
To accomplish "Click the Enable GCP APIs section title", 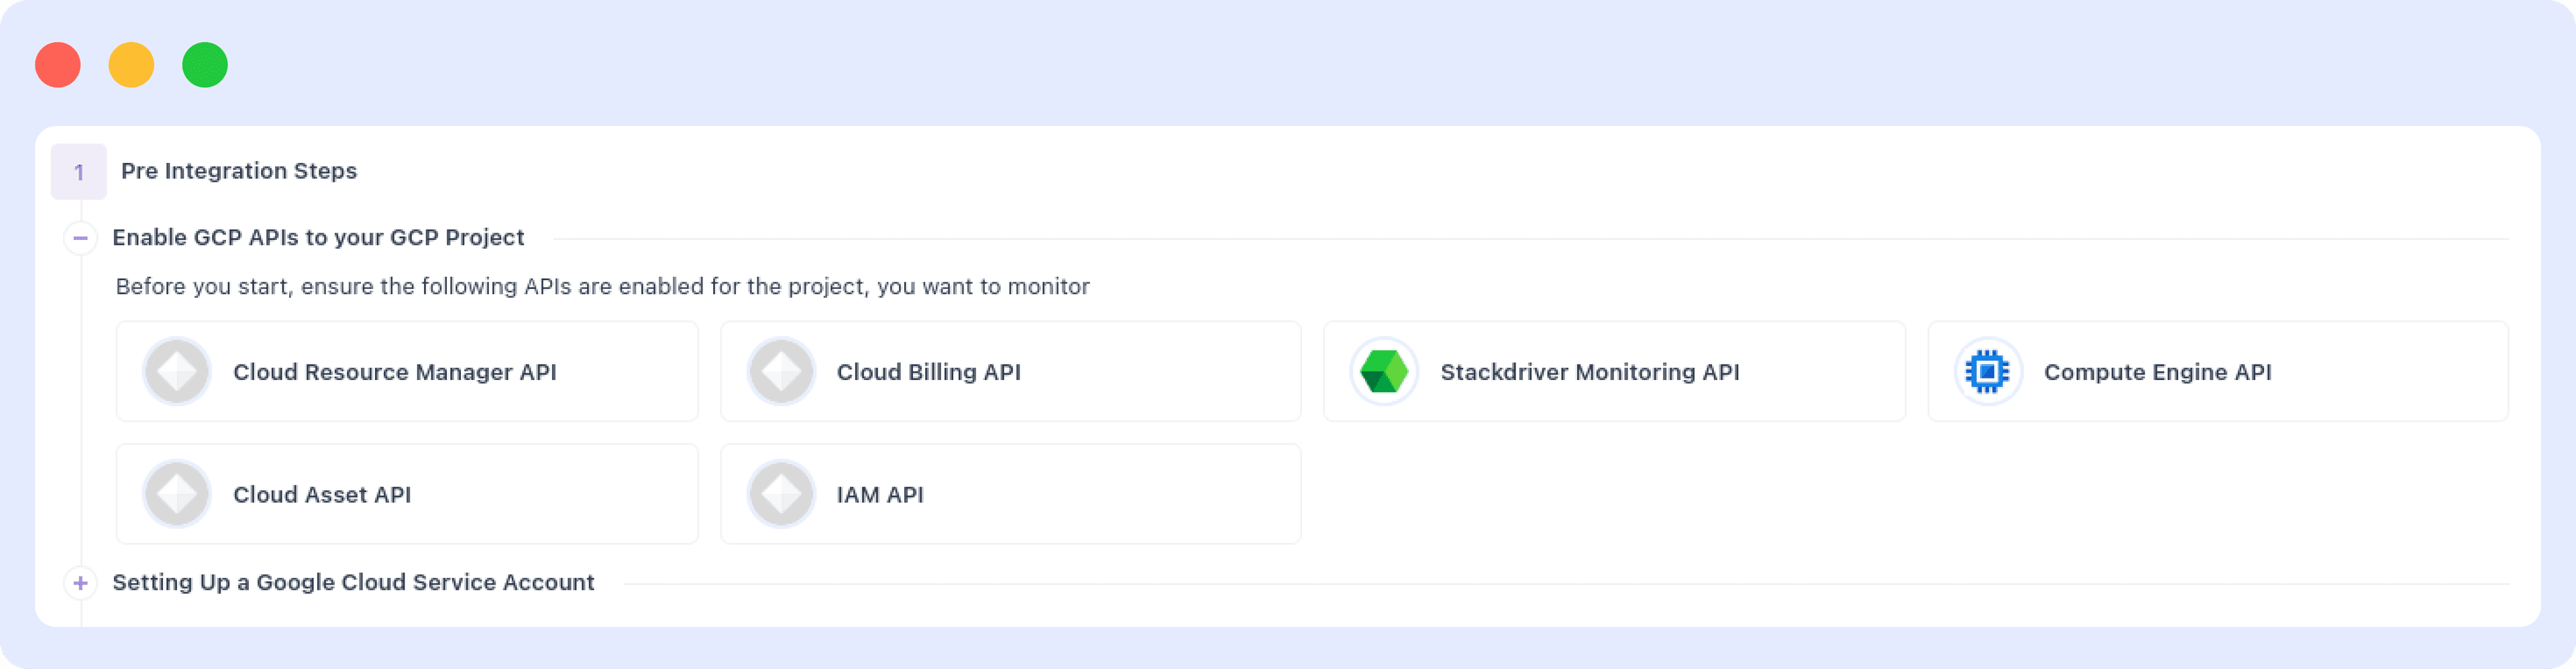I will [318, 237].
